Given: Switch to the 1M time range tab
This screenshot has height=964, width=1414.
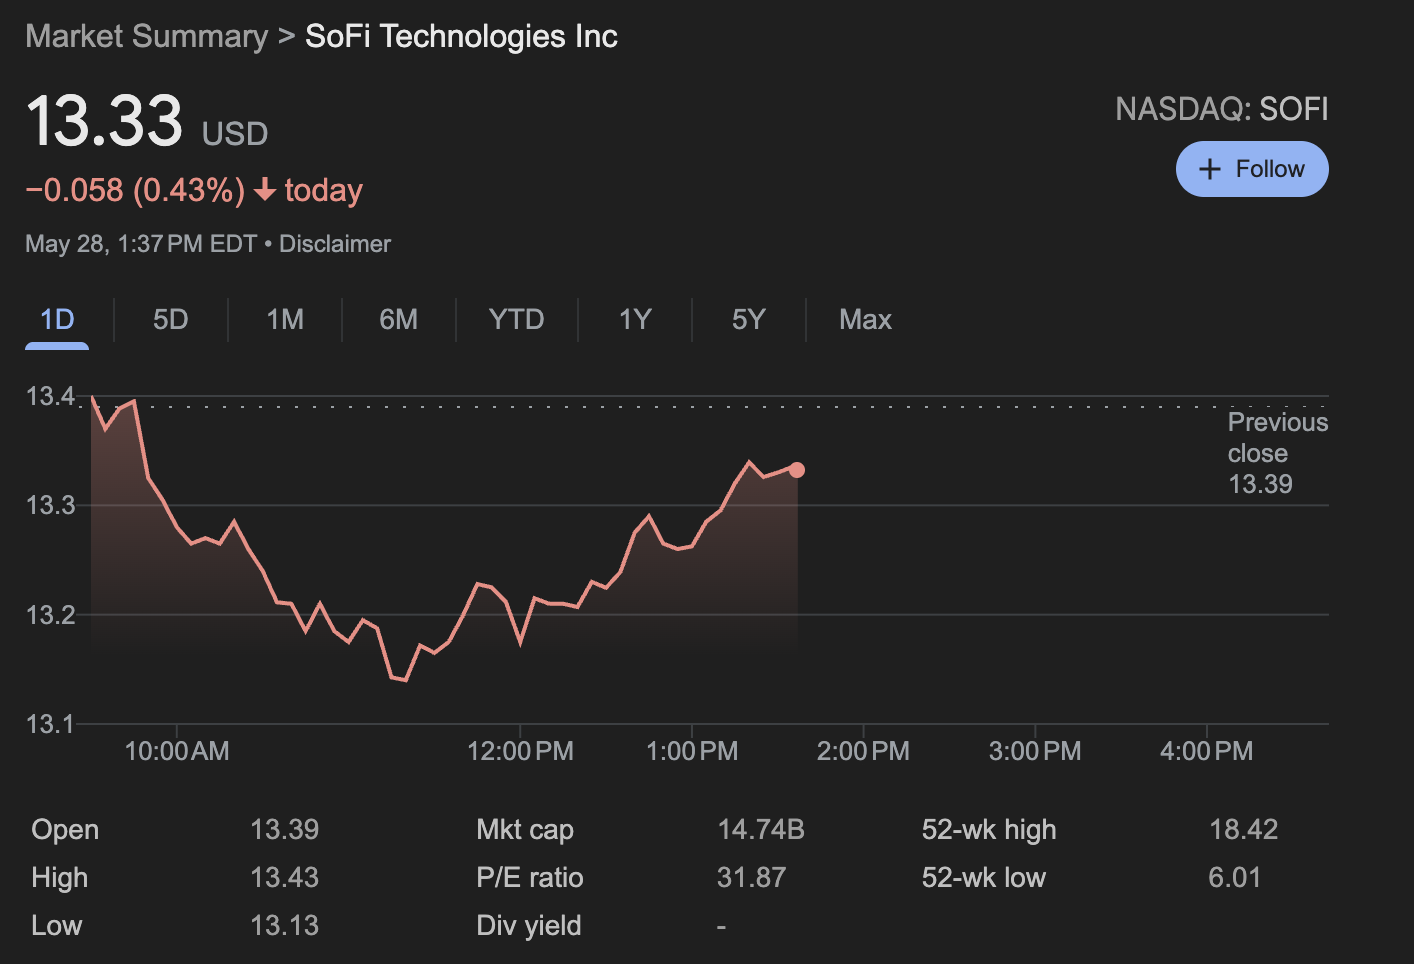Looking at the screenshot, I should (x=285, y=319).
